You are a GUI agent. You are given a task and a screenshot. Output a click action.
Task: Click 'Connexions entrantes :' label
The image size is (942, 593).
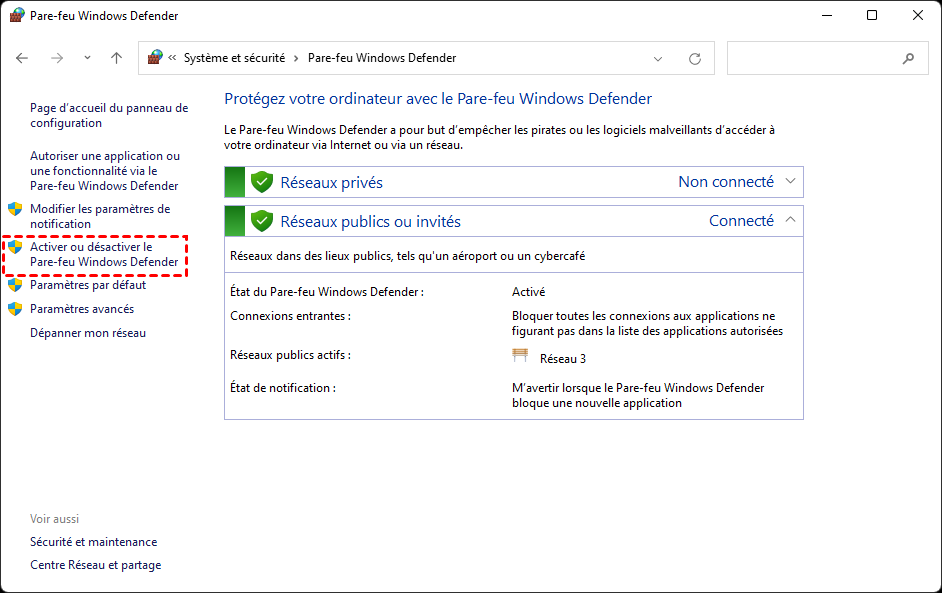pyautogui.click(x=290, y=316)
